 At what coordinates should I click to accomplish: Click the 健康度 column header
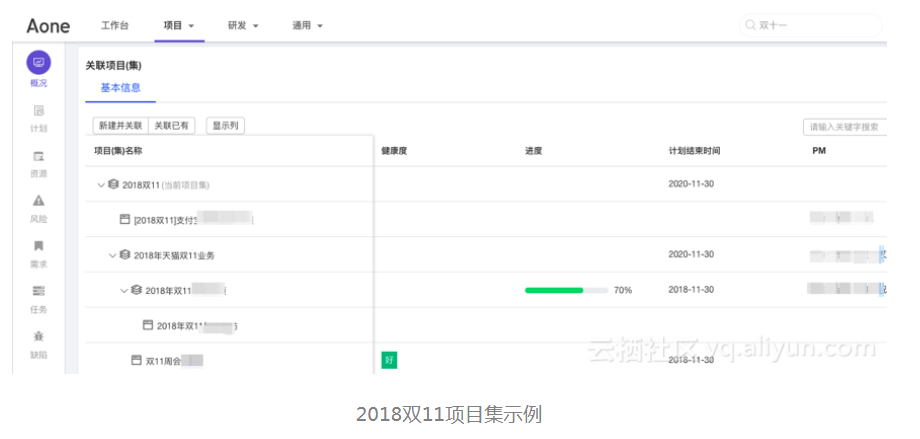[394, 151]
